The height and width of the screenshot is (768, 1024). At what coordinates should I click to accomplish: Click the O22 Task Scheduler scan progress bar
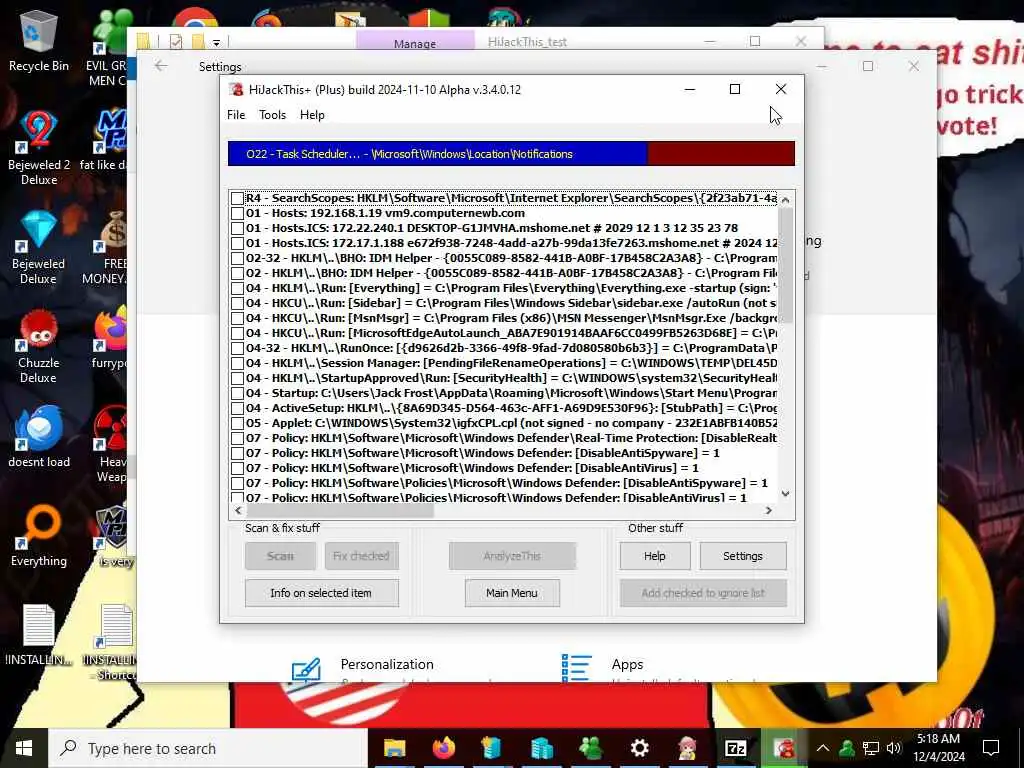[511, 153]
